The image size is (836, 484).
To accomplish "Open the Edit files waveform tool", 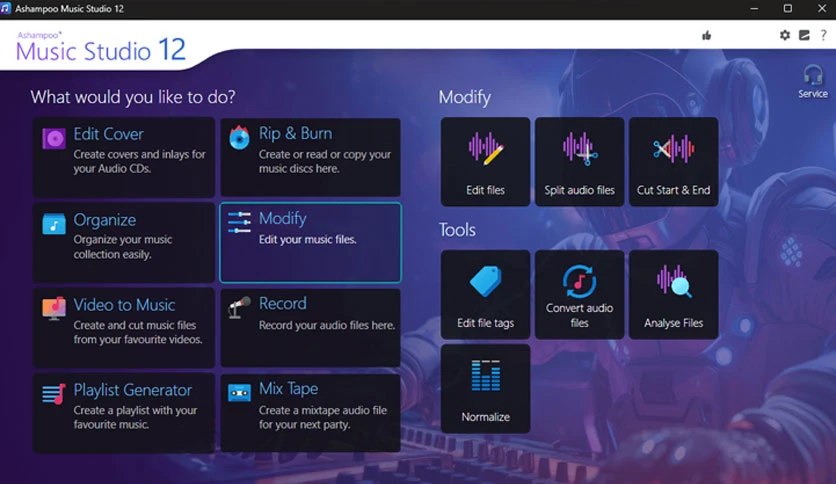I will tap(485, 162).
